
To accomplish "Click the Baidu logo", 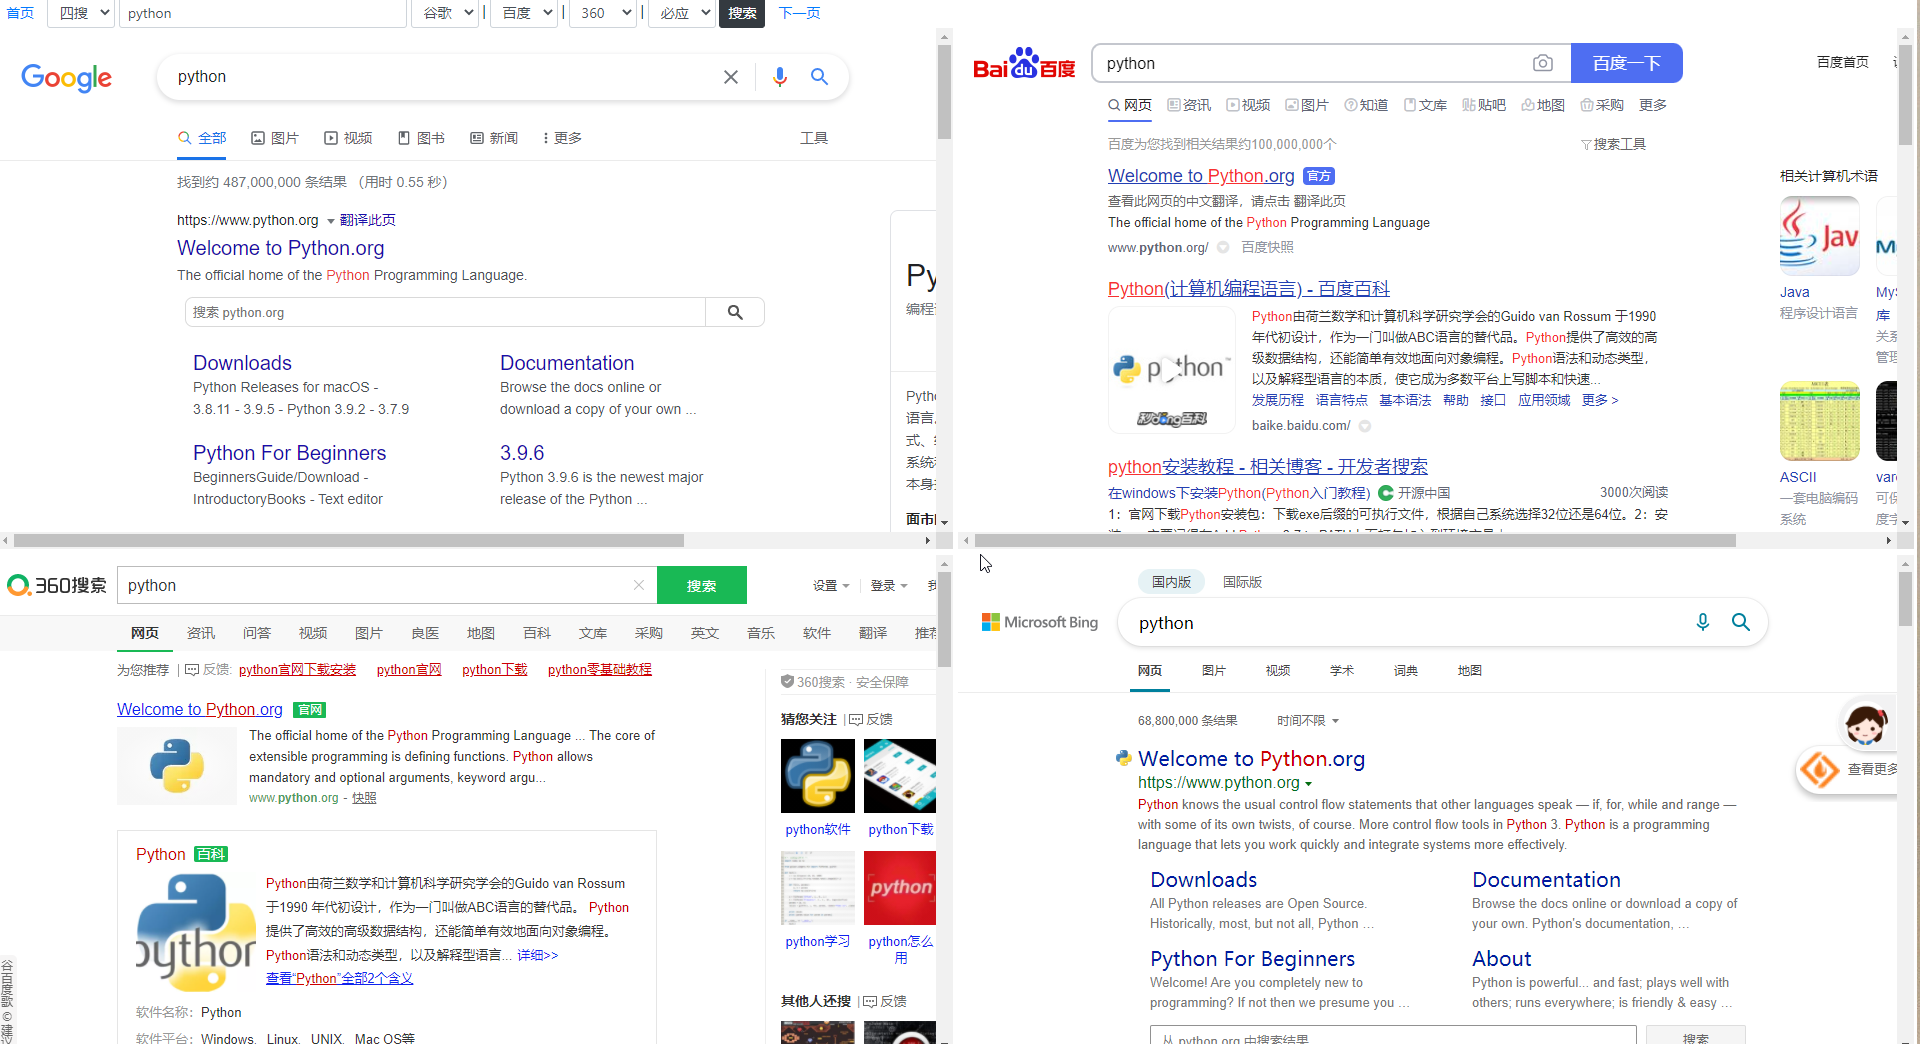I will 1024,63.
